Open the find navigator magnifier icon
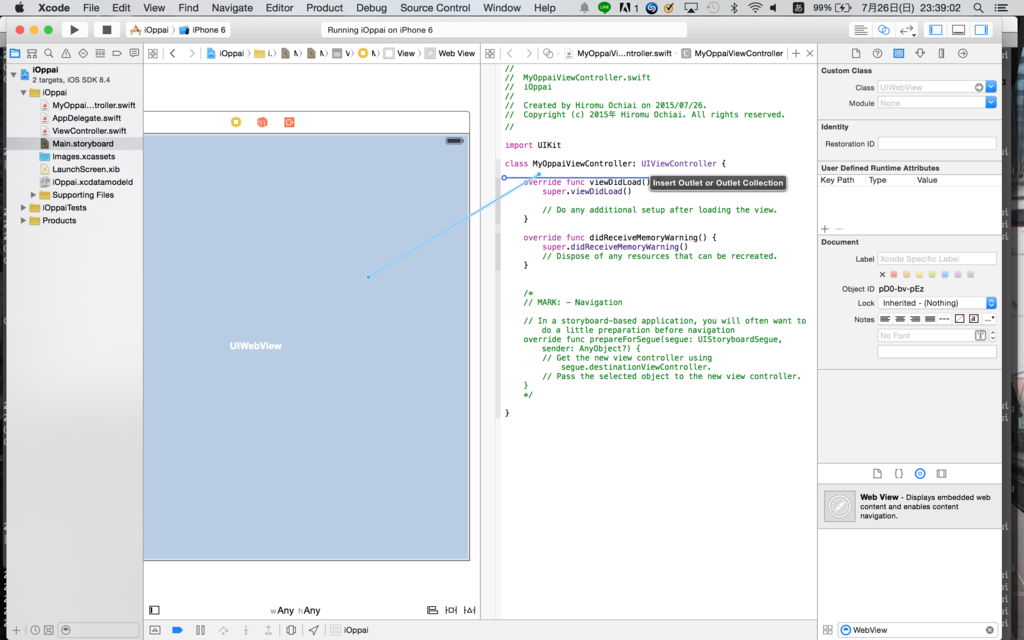The height and width of the screenshot is (640, 1024). click(49, 54)
